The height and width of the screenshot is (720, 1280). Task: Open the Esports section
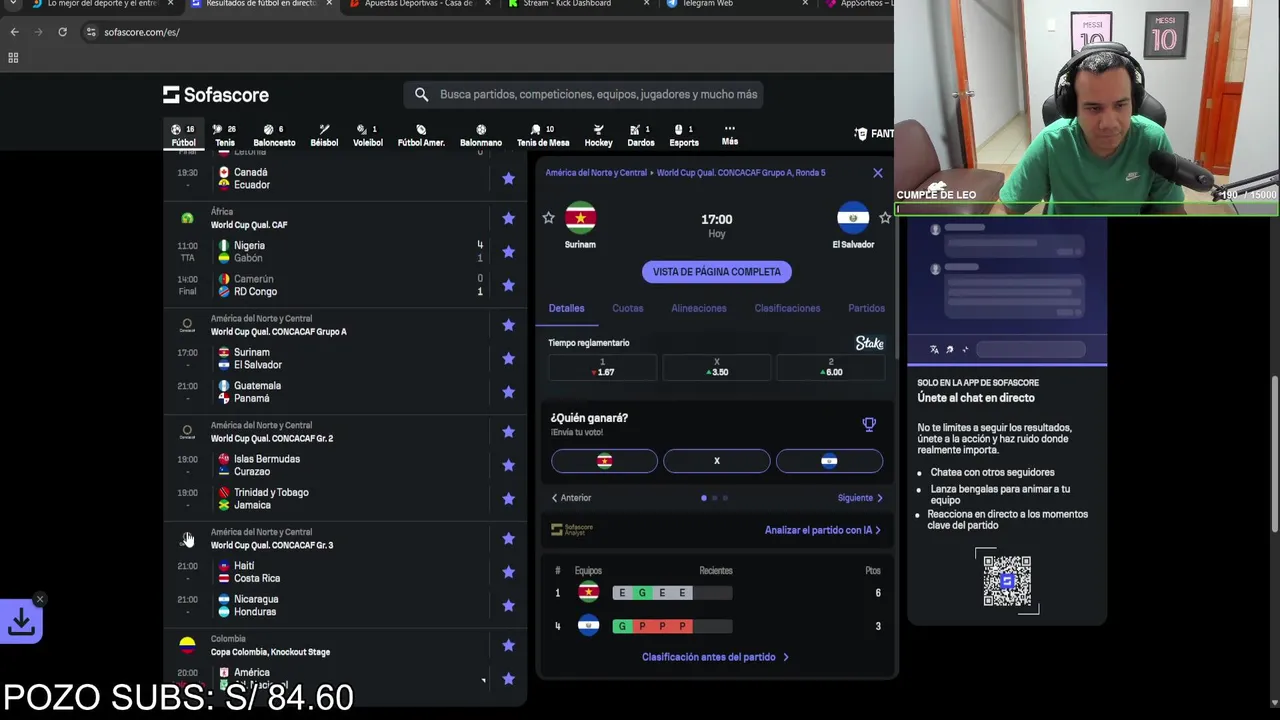(x=684, y=135)
